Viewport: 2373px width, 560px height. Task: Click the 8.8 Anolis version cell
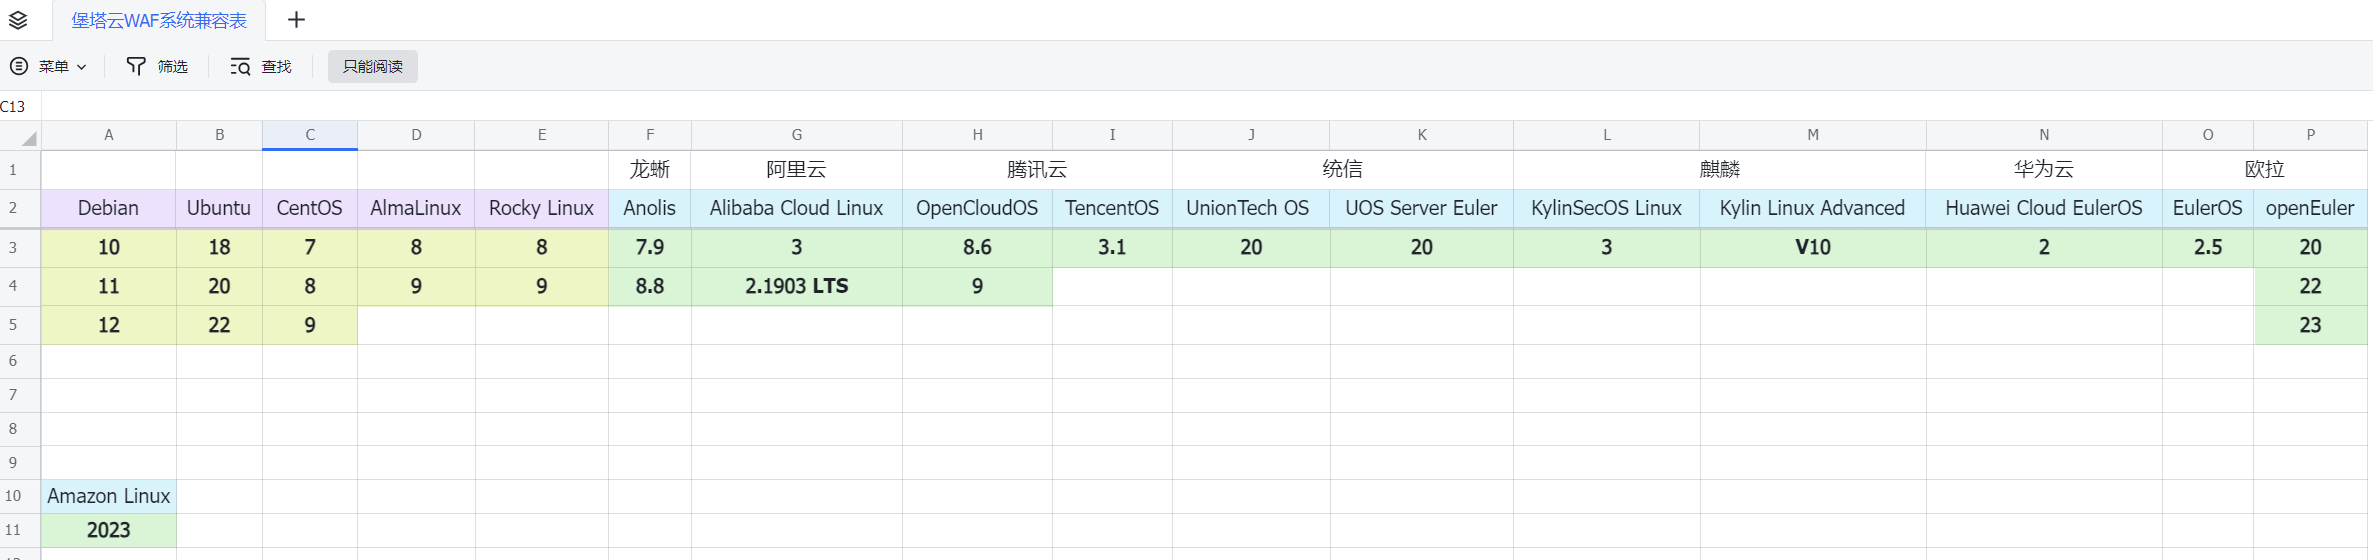click(650, 286)
